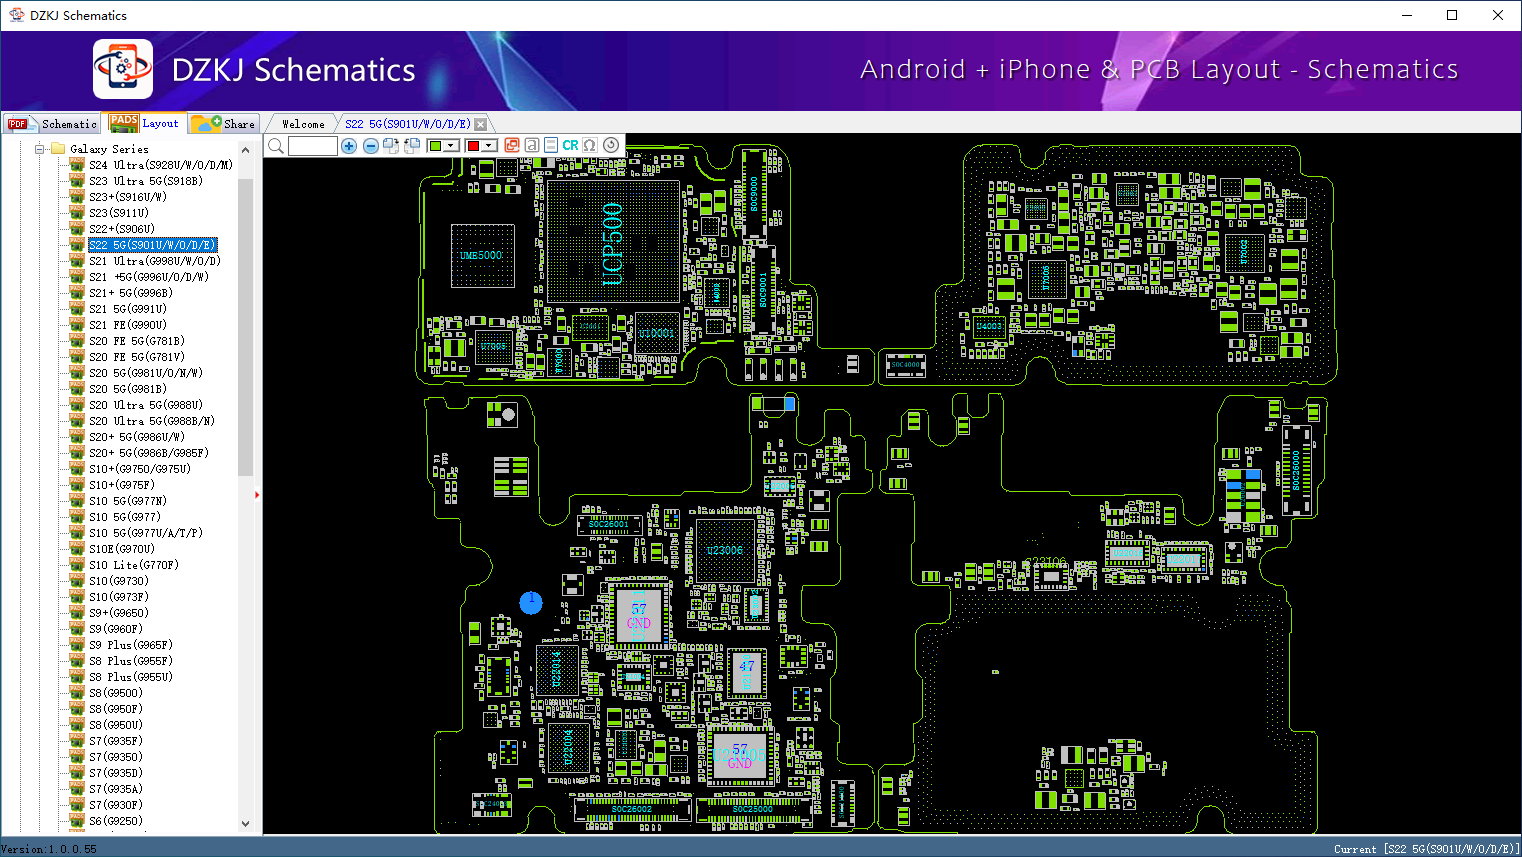
Task: Click the PADS icon beside S21 +5G(G996U/O/D/W)
Action: [77, 276]
